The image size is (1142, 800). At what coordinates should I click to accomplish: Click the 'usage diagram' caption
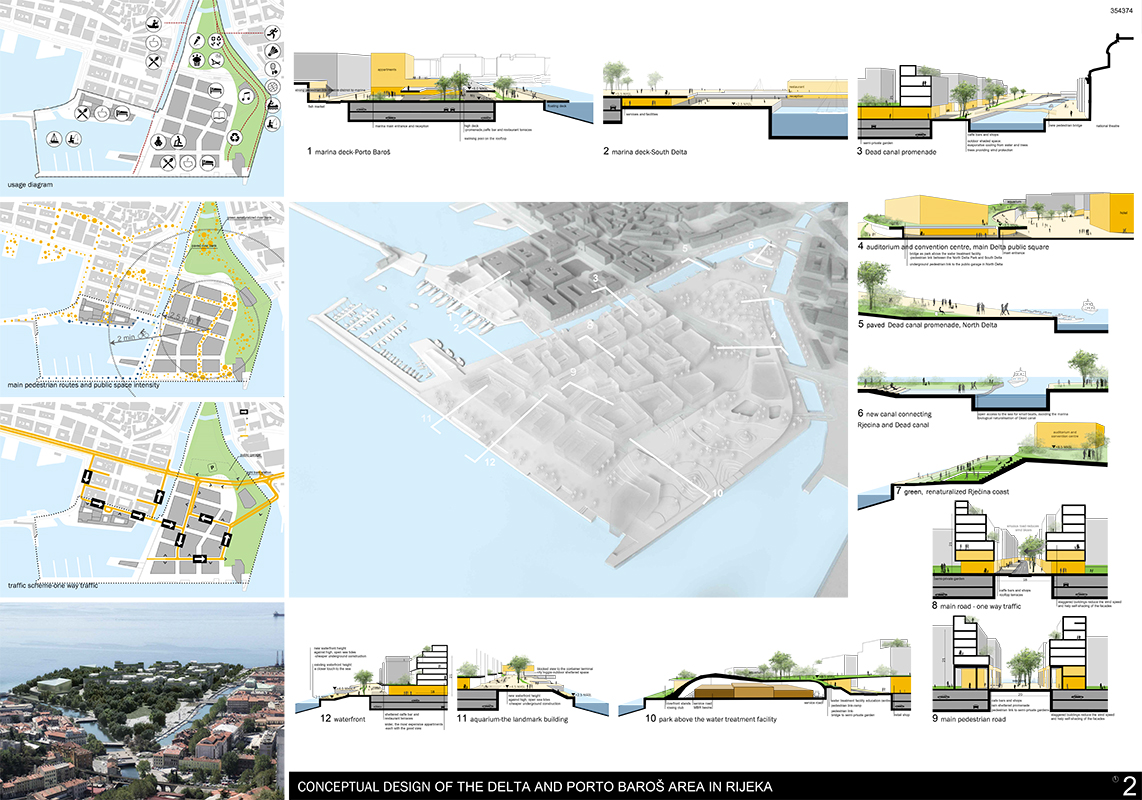point(30,185)
